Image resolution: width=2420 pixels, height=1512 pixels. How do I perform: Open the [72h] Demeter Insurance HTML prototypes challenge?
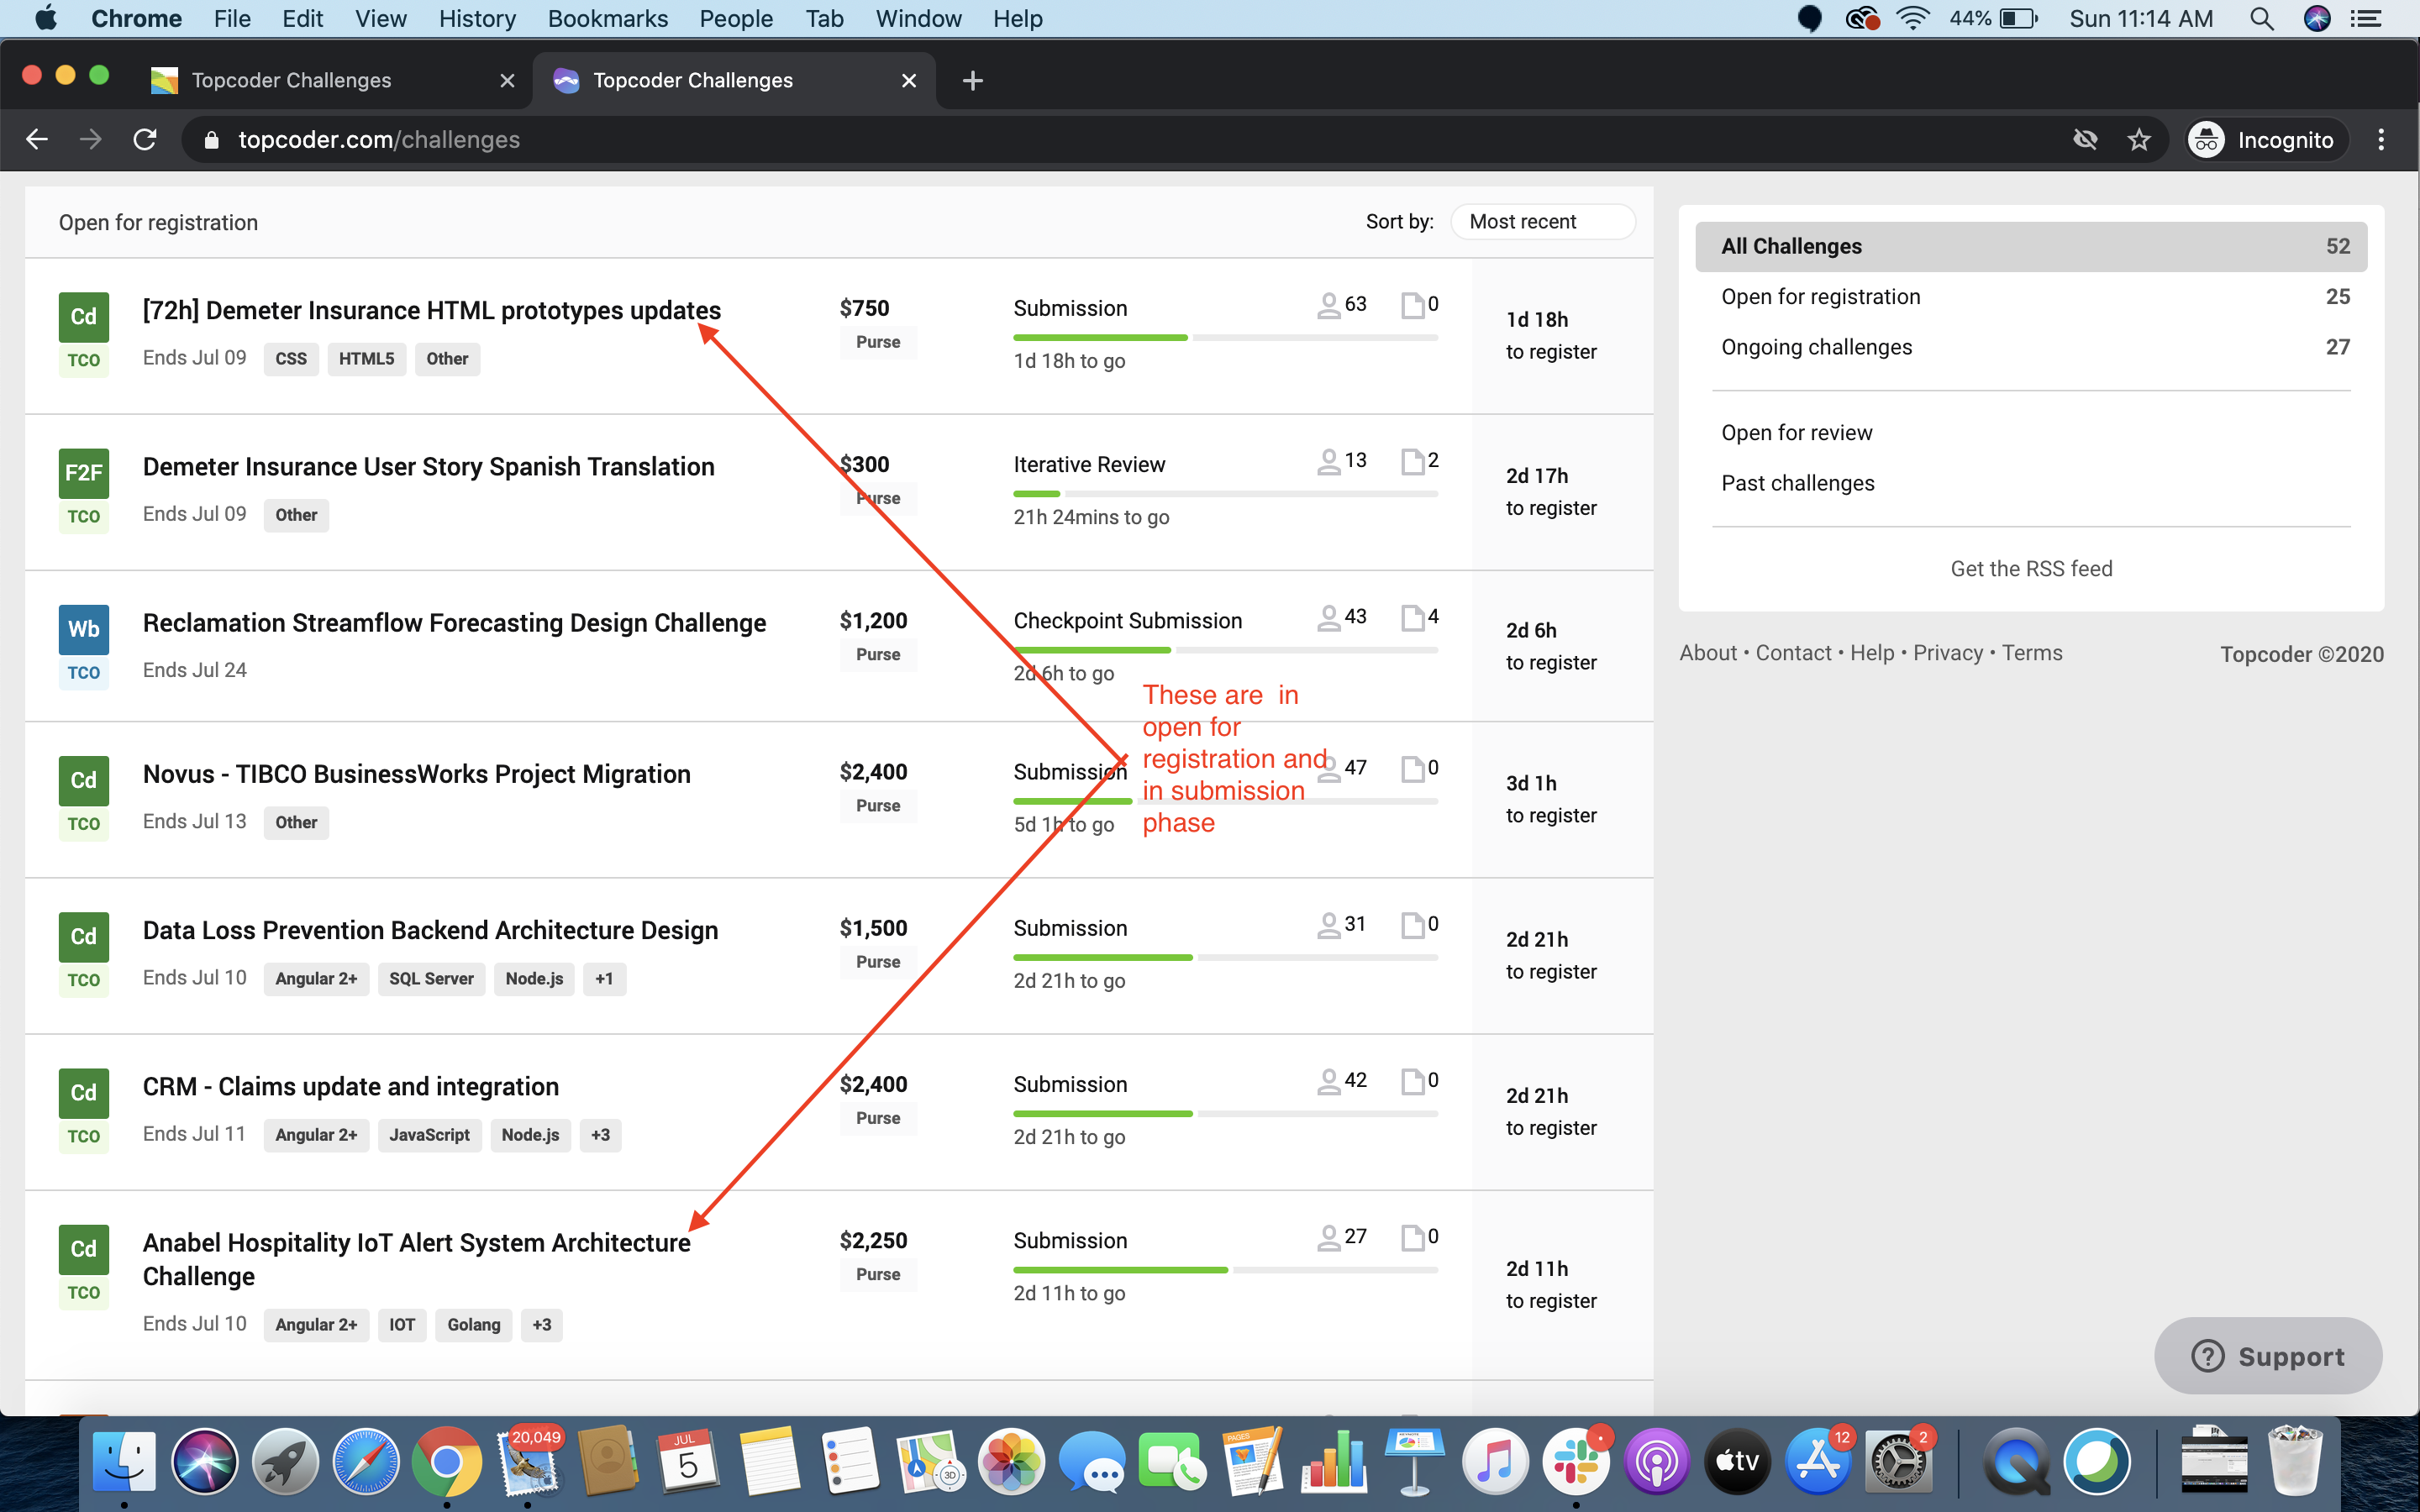431,311
